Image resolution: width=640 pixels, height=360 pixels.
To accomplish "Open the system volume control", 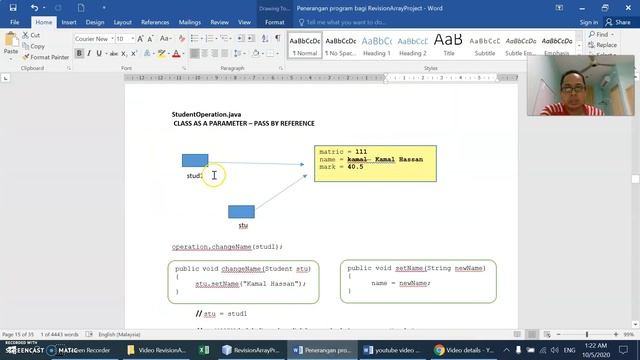I will point(554,350).
